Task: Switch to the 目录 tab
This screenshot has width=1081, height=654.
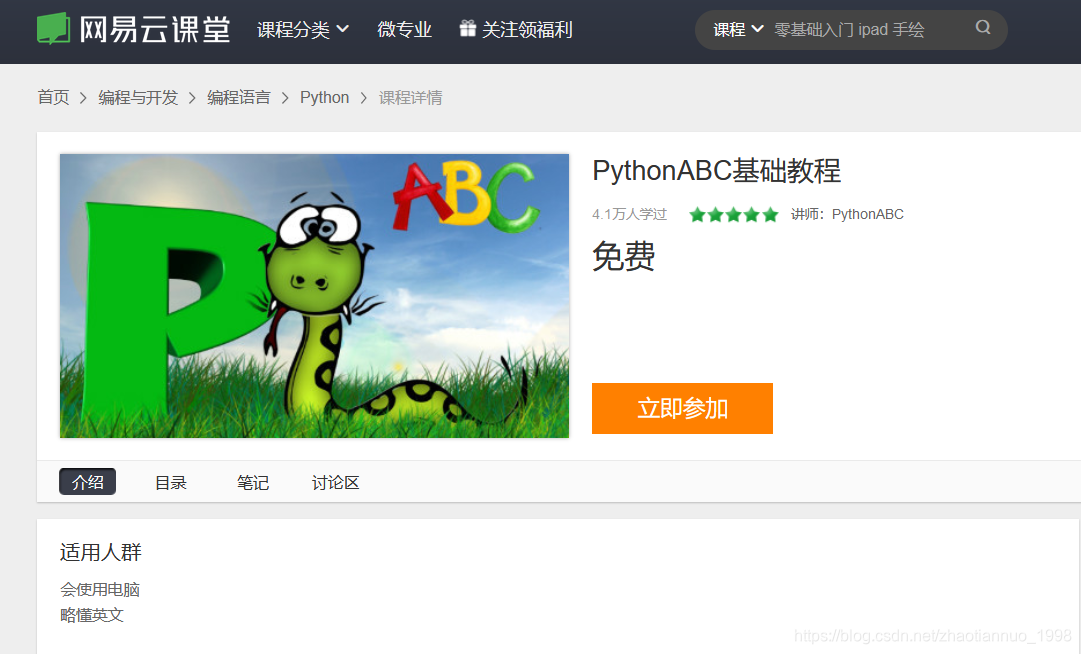Action: tap(171, 482)
